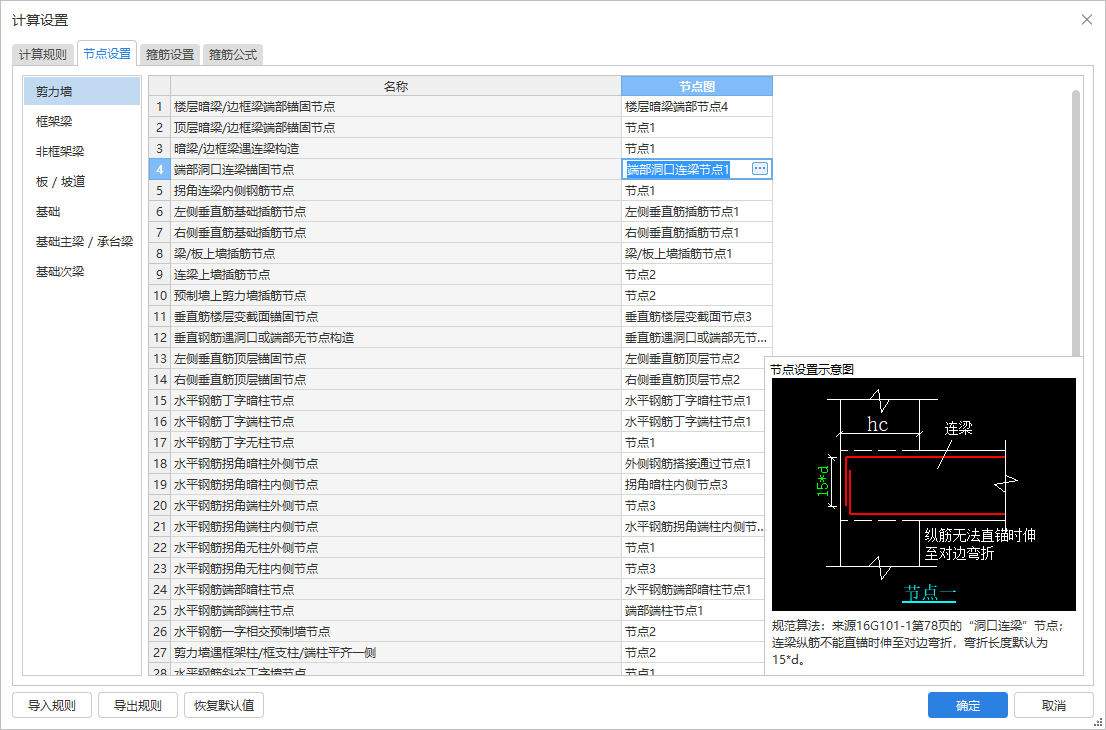Select 剪力墙 in the component list

[x=82, y=92]
